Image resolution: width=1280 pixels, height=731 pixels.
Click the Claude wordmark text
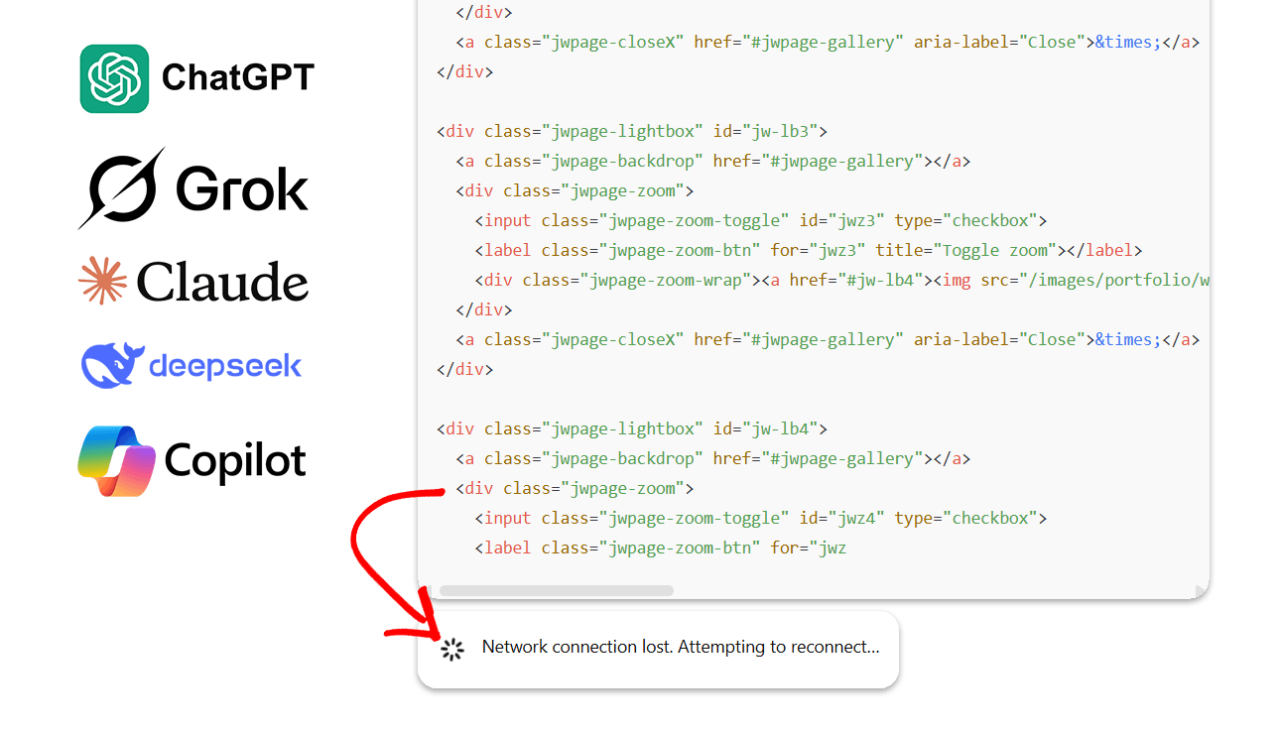click(222, 282)
